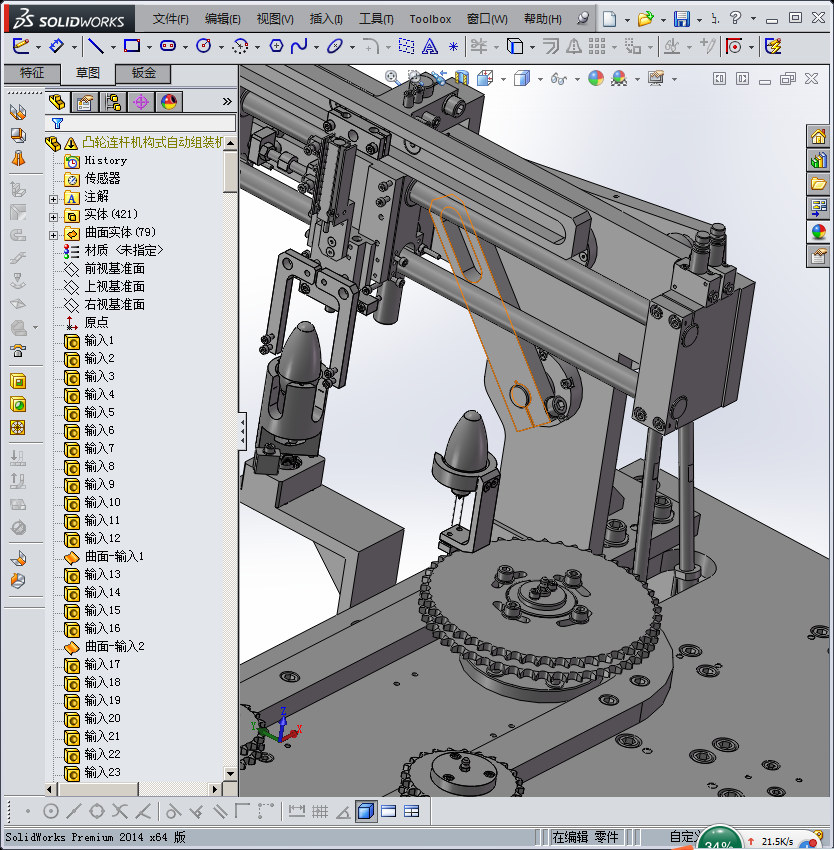Expand the 实体(421) folder in the tree

pyautogui.click(x=54, y=215)
